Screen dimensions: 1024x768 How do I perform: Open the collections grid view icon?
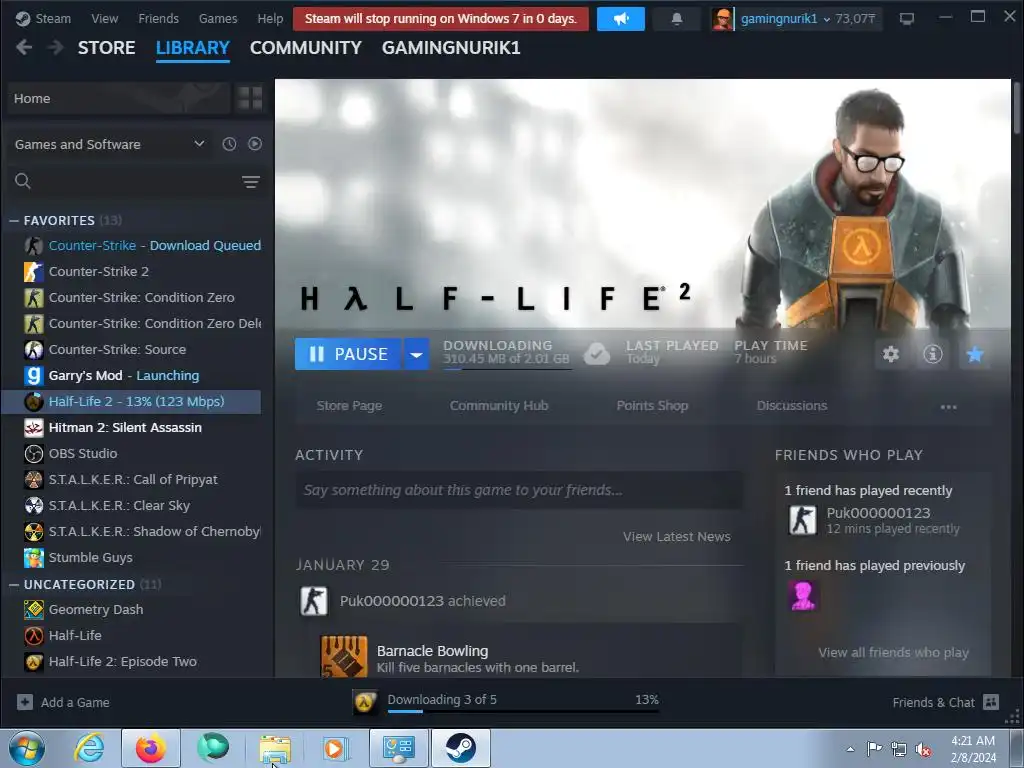[250, 99]
